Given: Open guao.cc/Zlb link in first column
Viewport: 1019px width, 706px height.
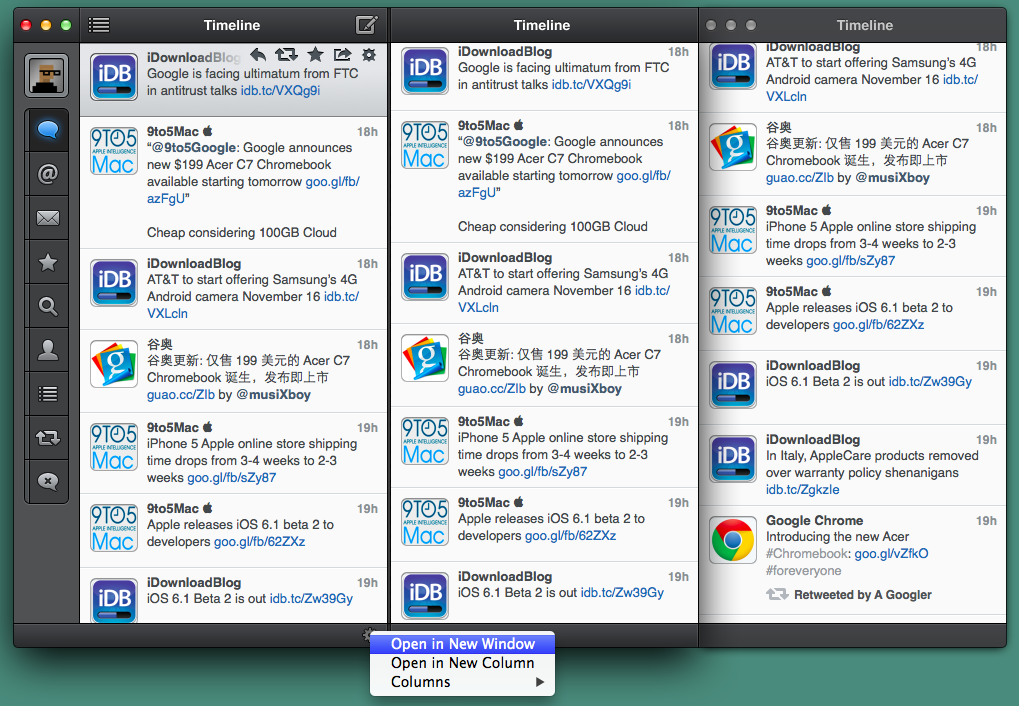Looking at the screenshot, I should [181, 395].
